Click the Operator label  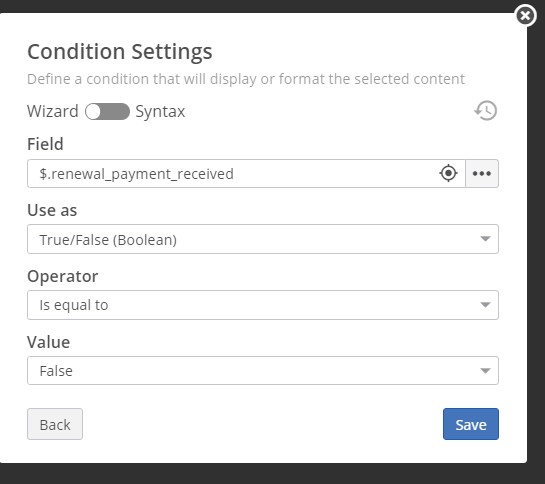click(x=63, y=276)
